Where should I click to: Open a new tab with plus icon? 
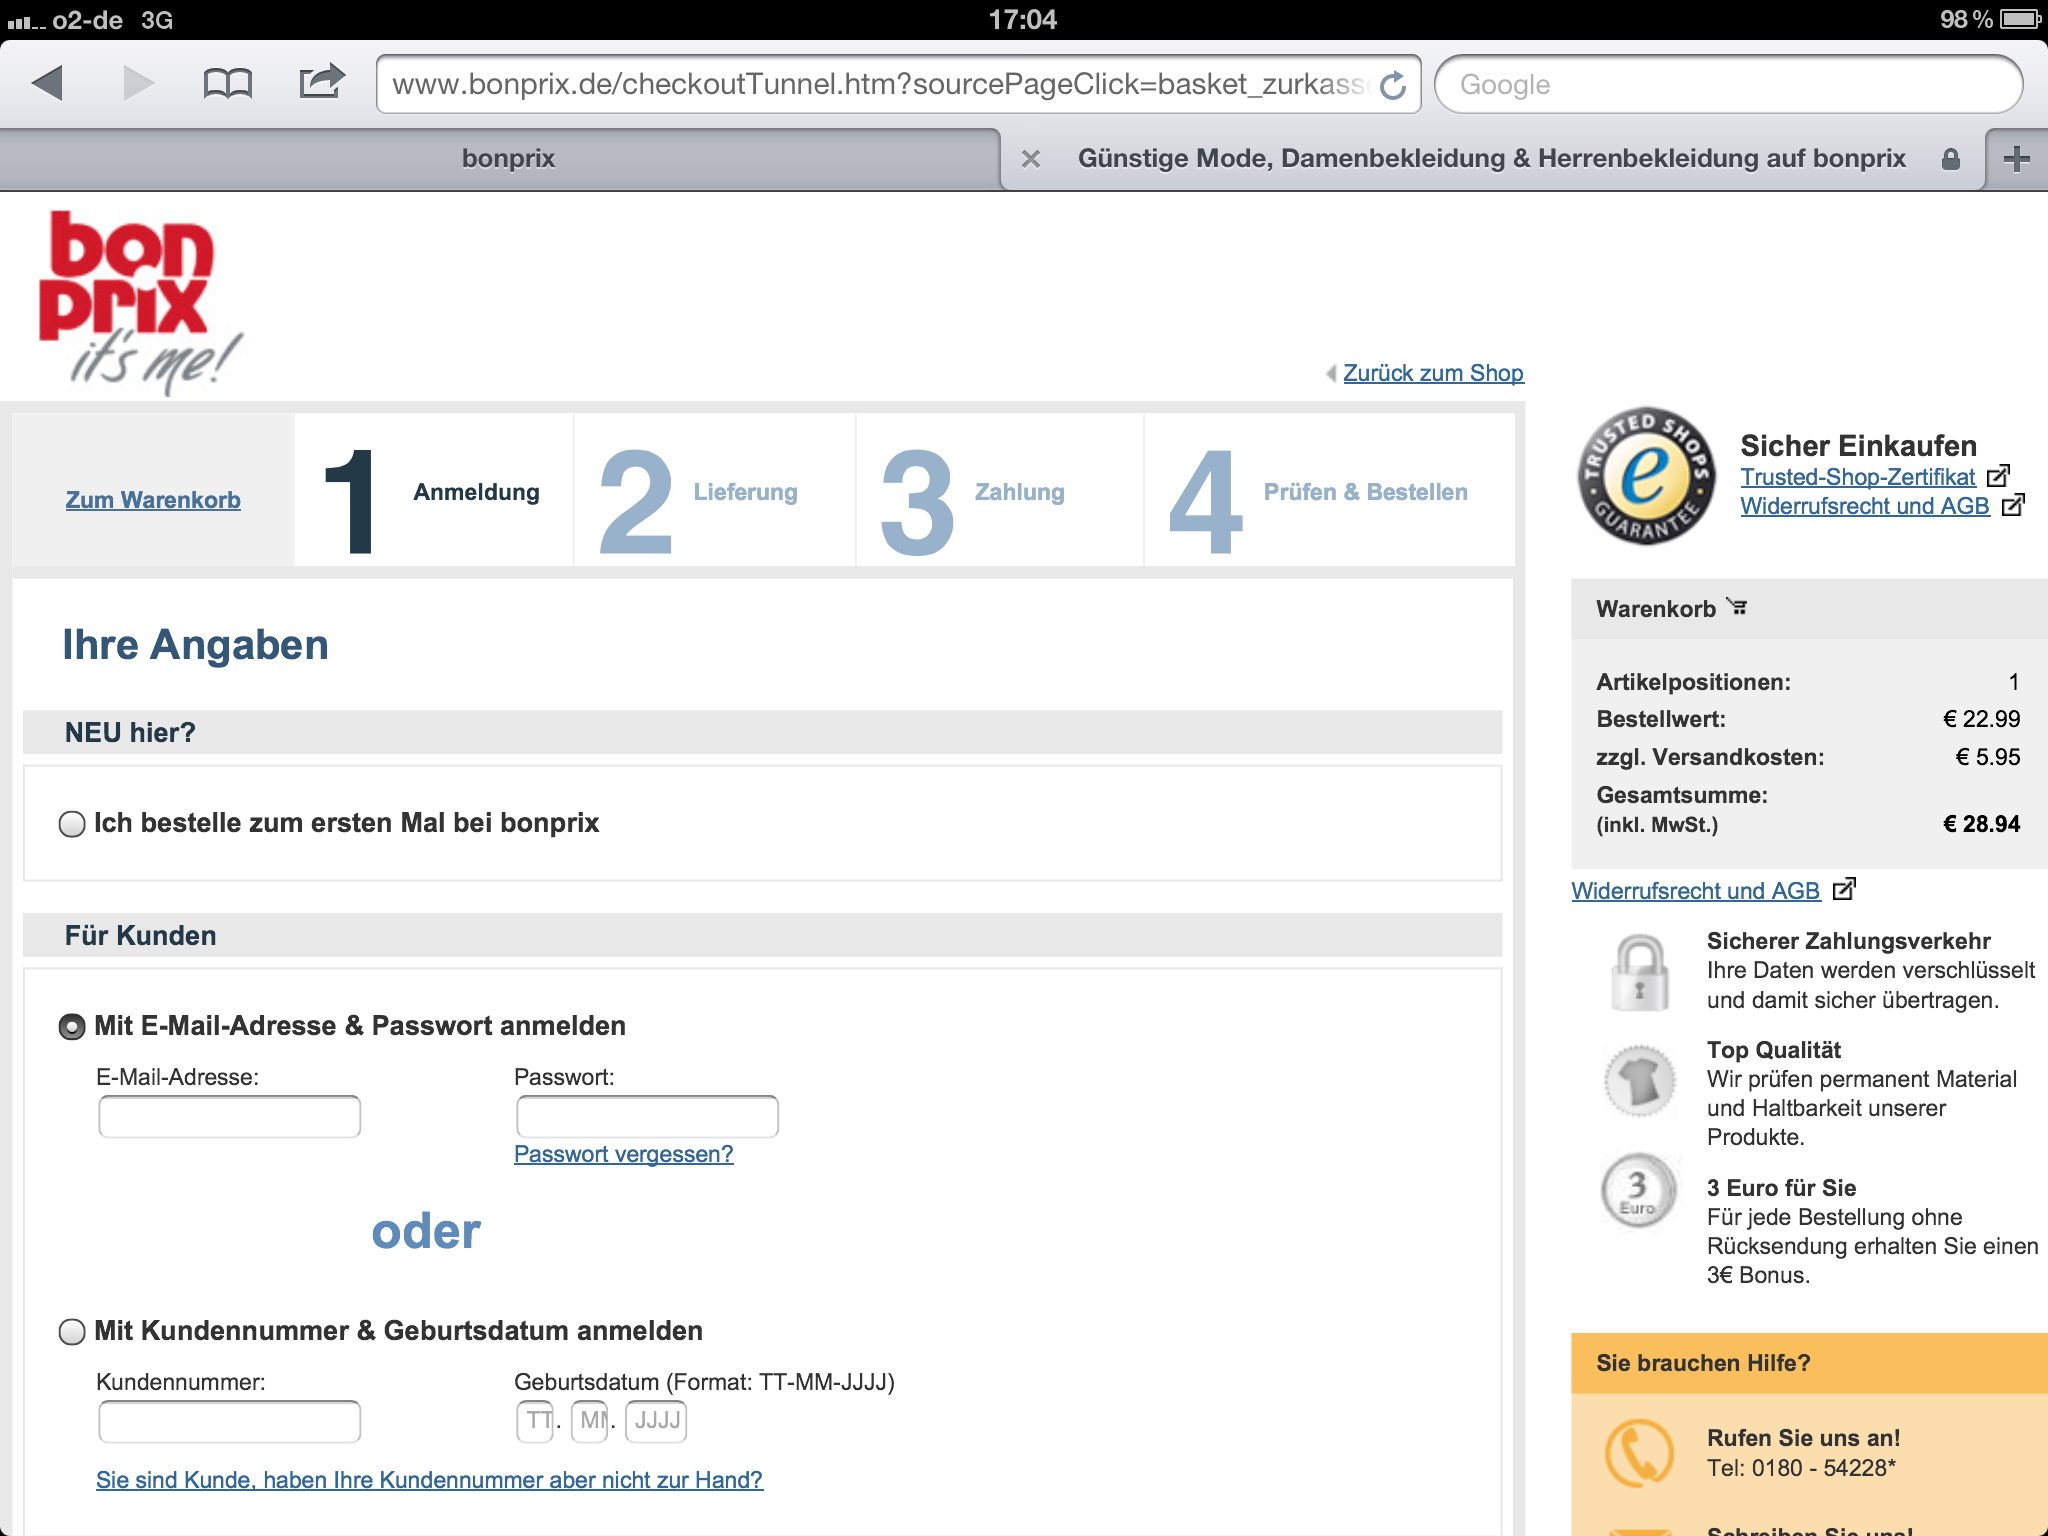(x=2016, y=159)
